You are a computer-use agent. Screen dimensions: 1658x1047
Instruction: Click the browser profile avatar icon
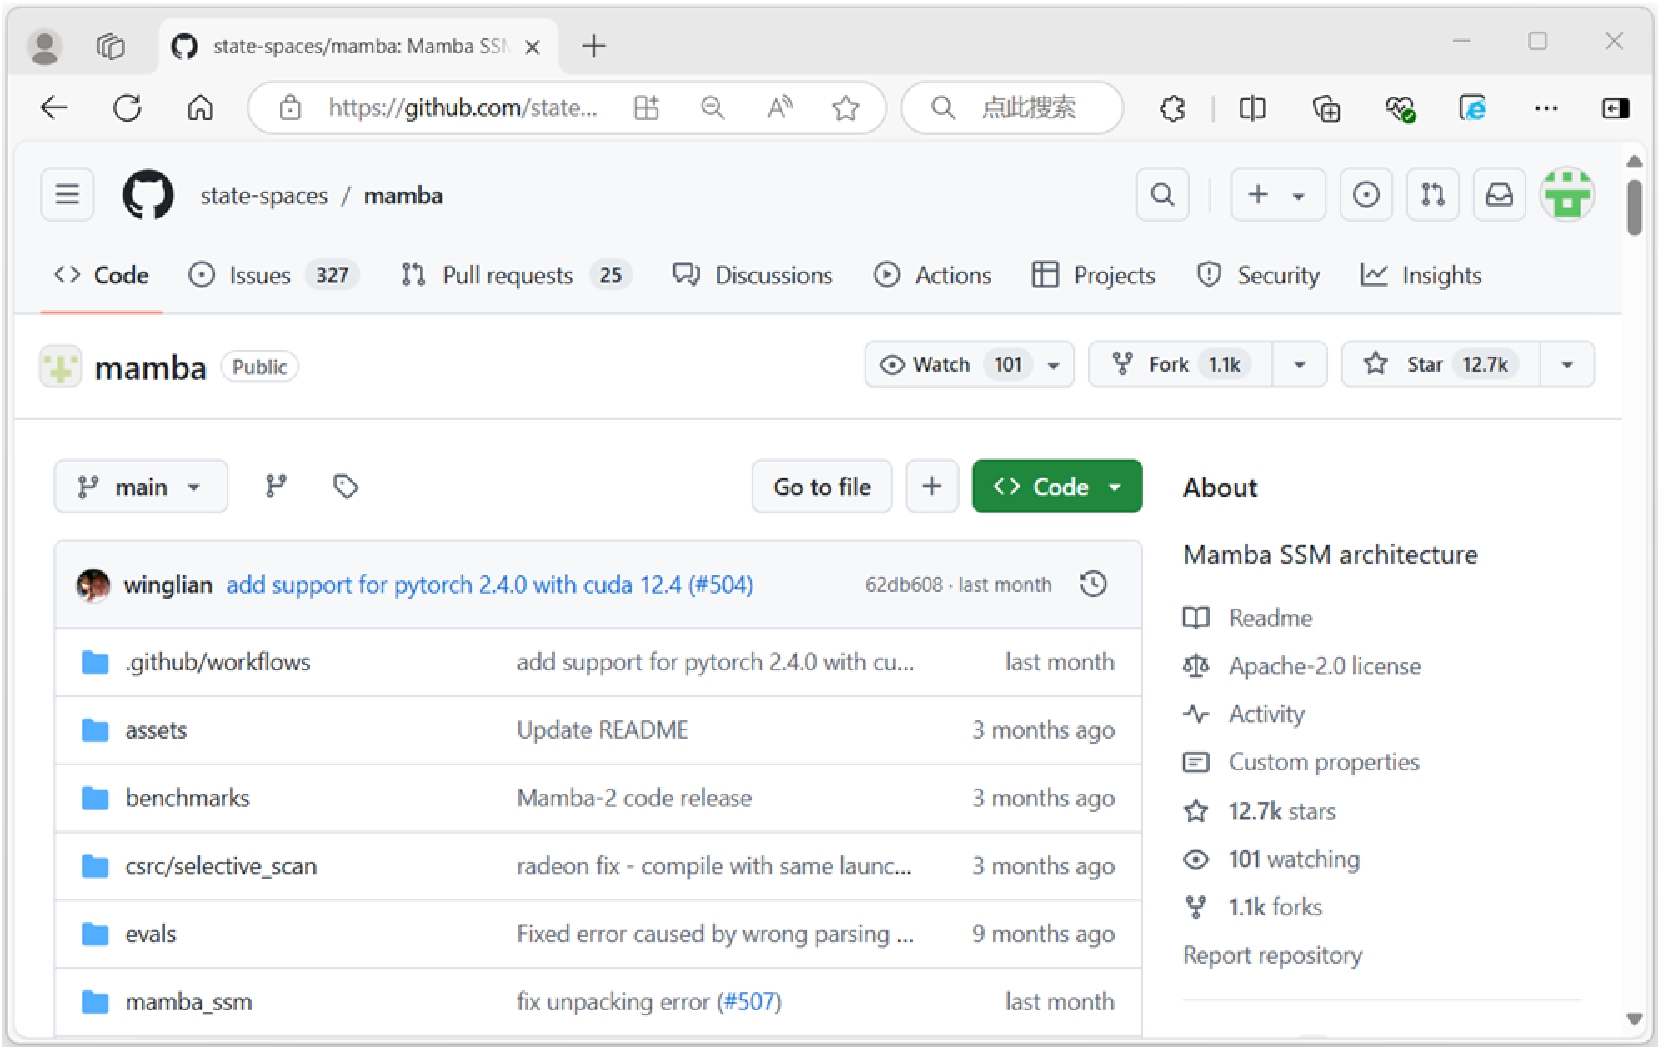tap(44, 46)
